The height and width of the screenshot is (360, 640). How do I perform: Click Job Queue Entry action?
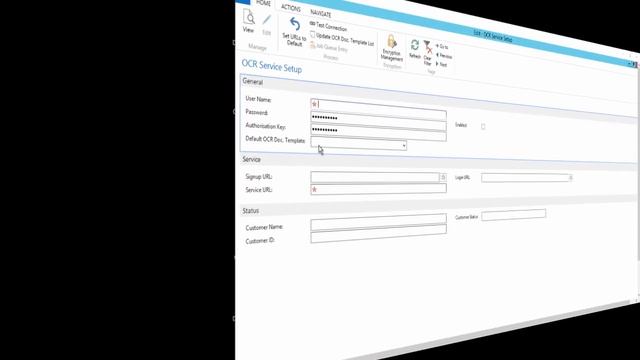(x=329, y=47)
